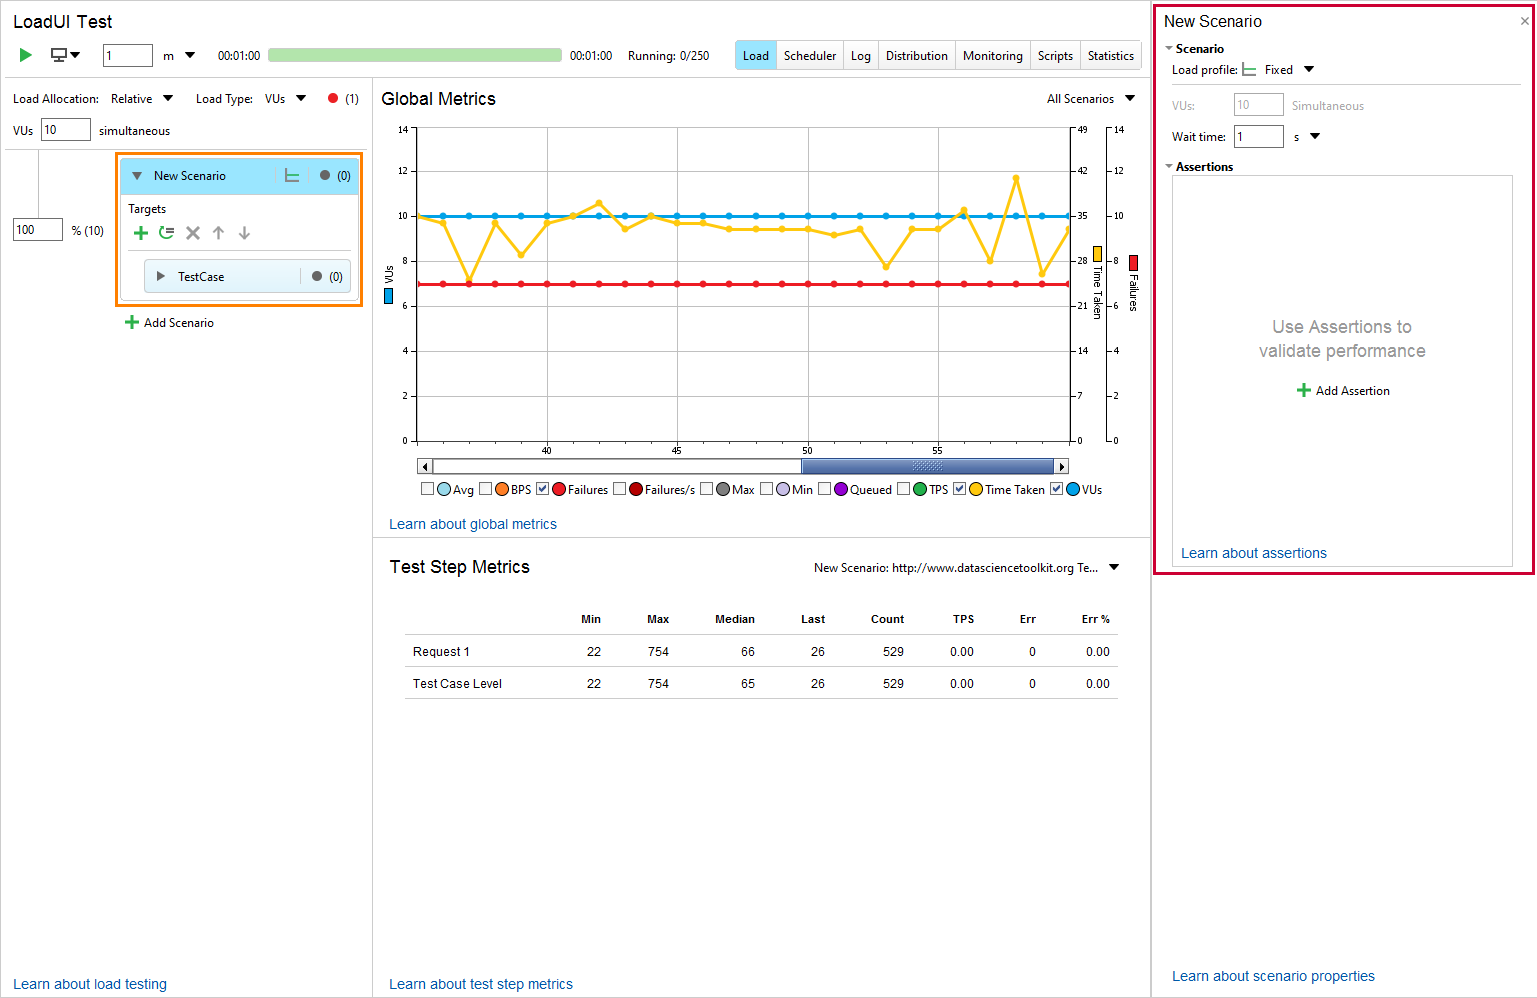Click the status dot in the TestCase row
The width and height of the screenshot is (1537, 998).
(x=317, y=276)
